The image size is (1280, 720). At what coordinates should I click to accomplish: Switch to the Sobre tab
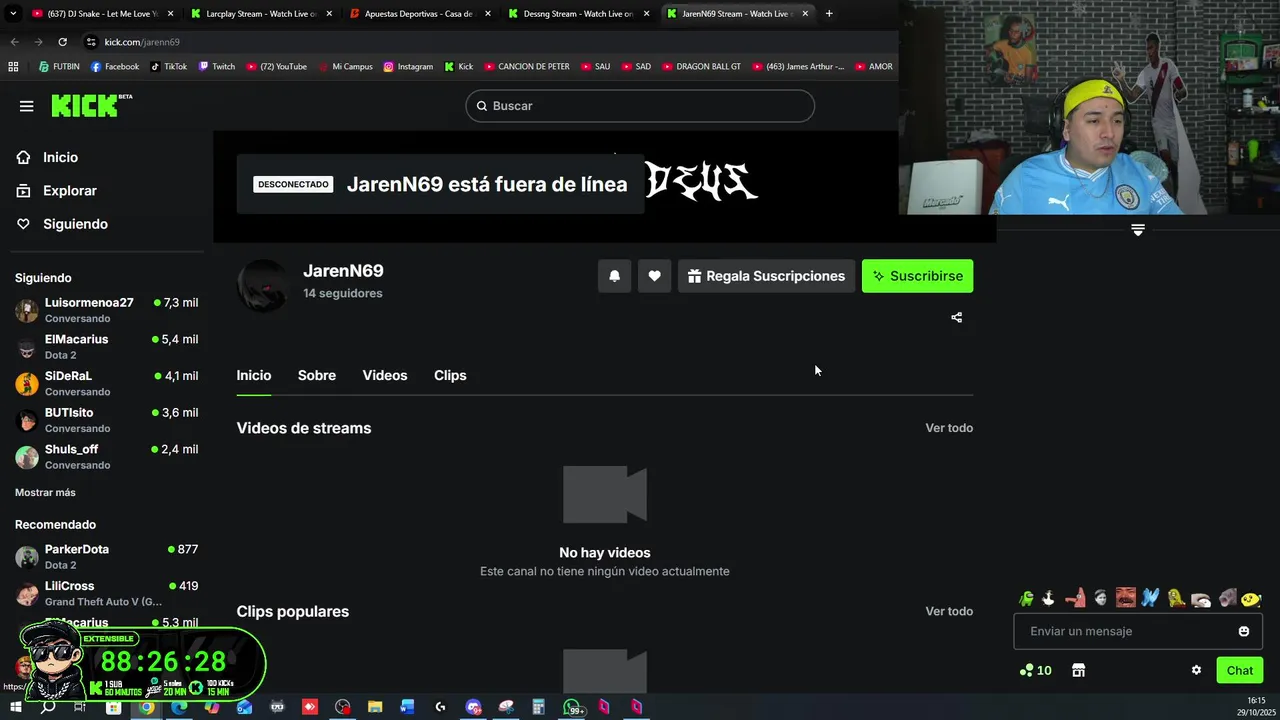pyautogui.click(x=317, y=375)
